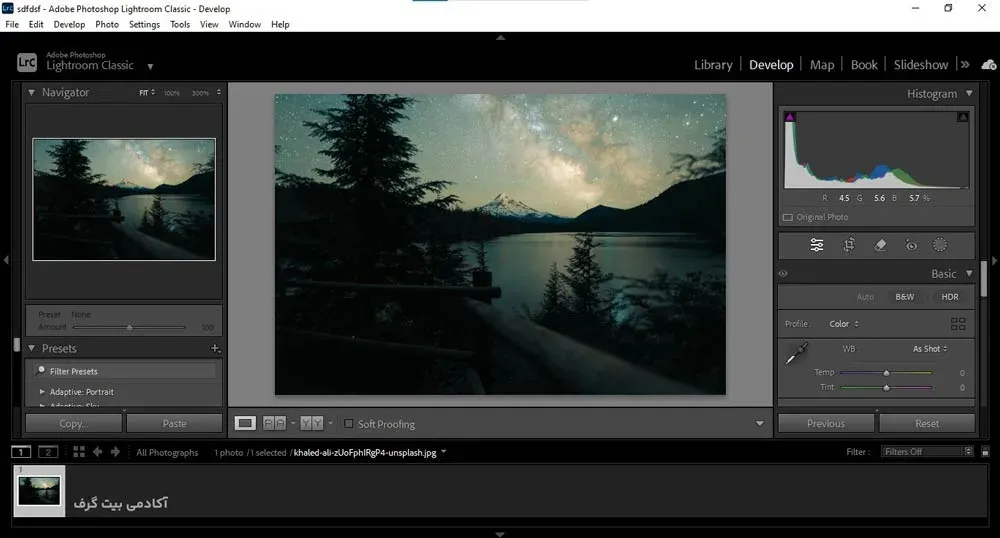Hide the top module picker panel

[501, 38]
